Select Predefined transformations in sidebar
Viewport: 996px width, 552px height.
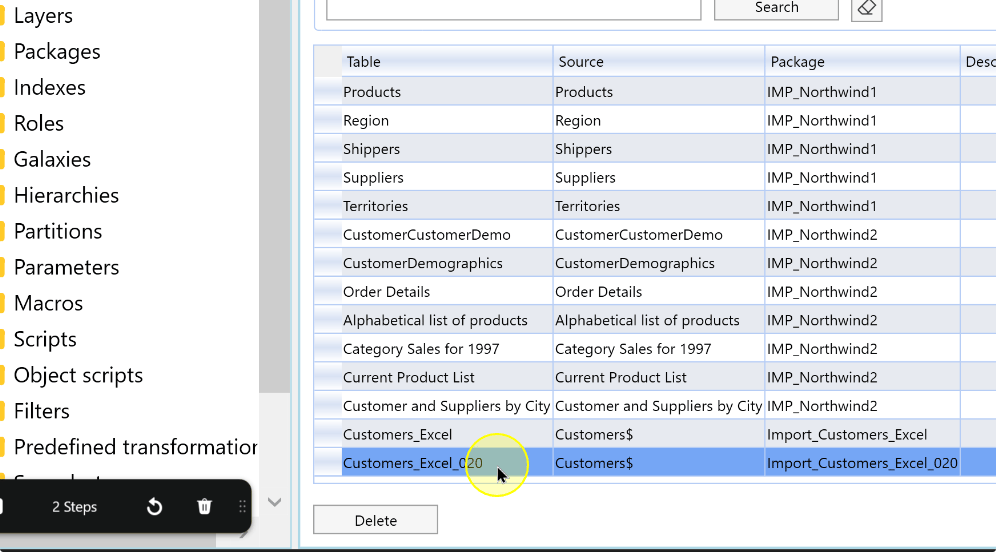tap(135, 447)
